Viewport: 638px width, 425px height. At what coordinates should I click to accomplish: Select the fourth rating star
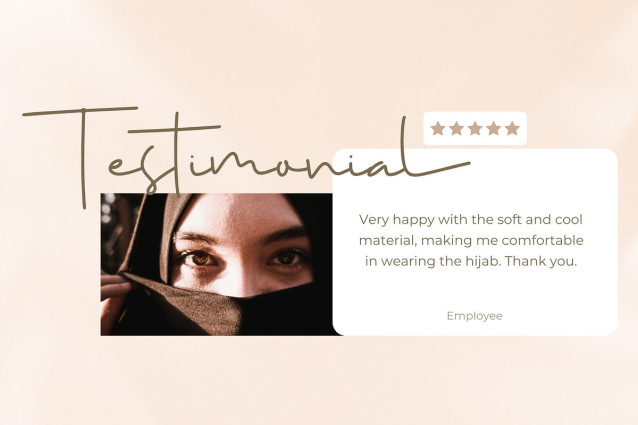click(x=494, y=129)
